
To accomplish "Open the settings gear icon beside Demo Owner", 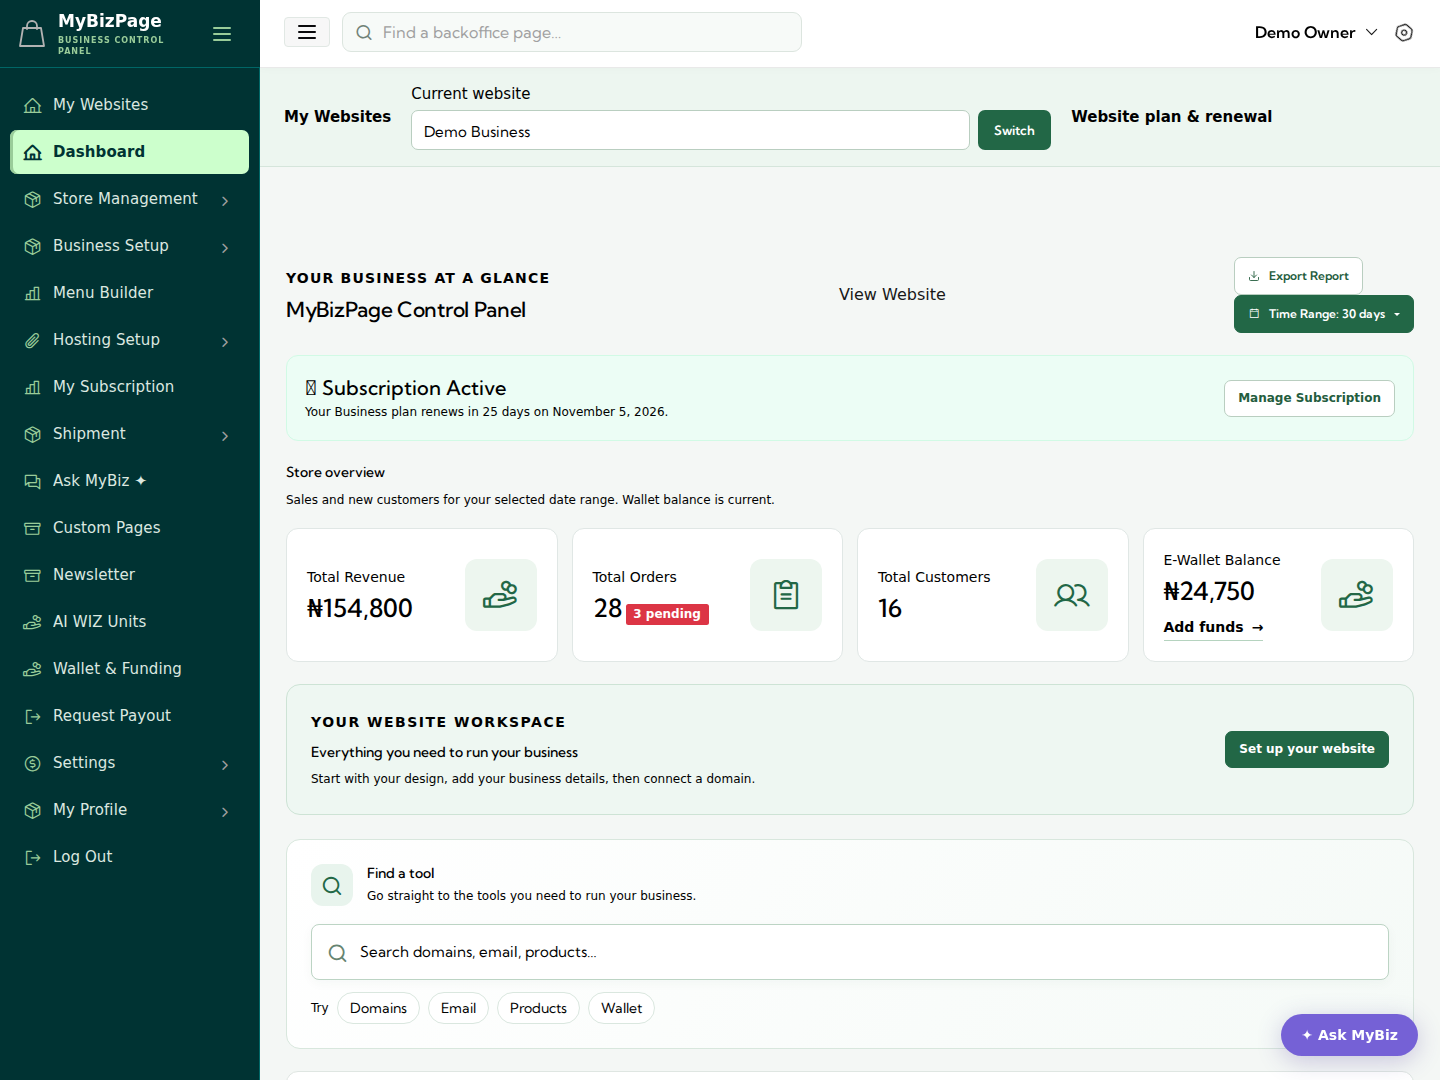I will tap(1404, 33).
